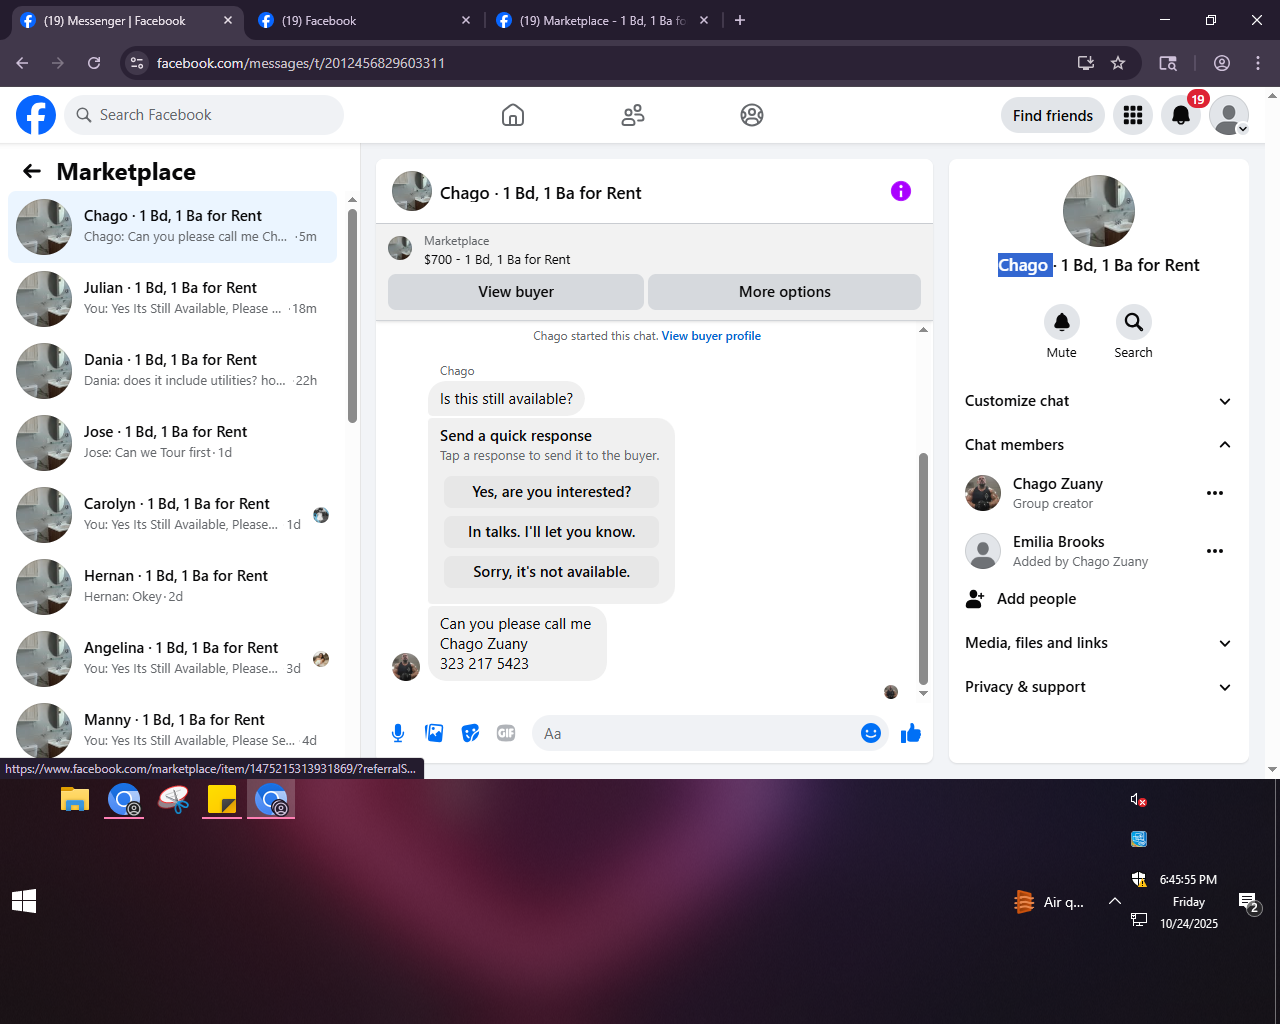Open the Snipping Tool taskbar icon
1280x1024 pixels.
pyautogui.click(x=173, y=799)
